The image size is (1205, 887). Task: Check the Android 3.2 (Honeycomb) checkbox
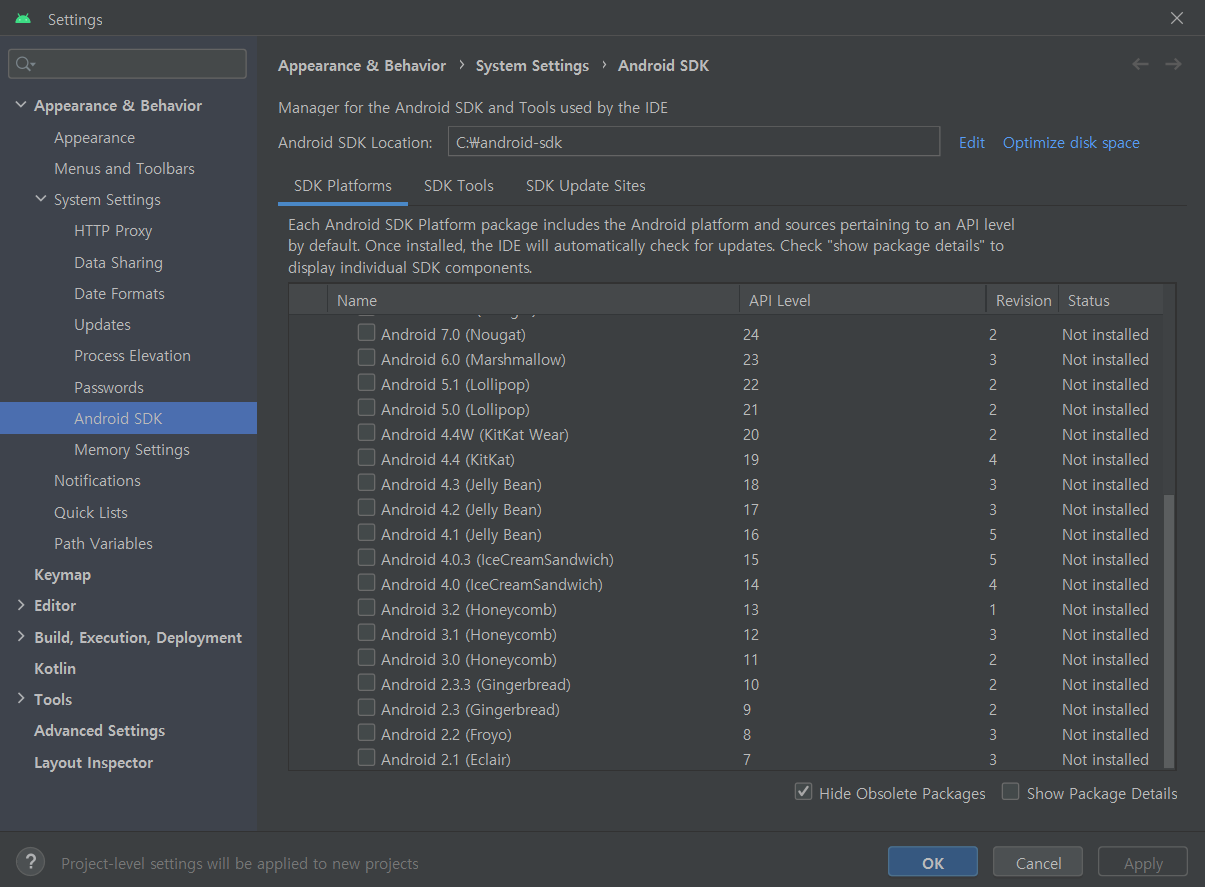coord(367,608)
